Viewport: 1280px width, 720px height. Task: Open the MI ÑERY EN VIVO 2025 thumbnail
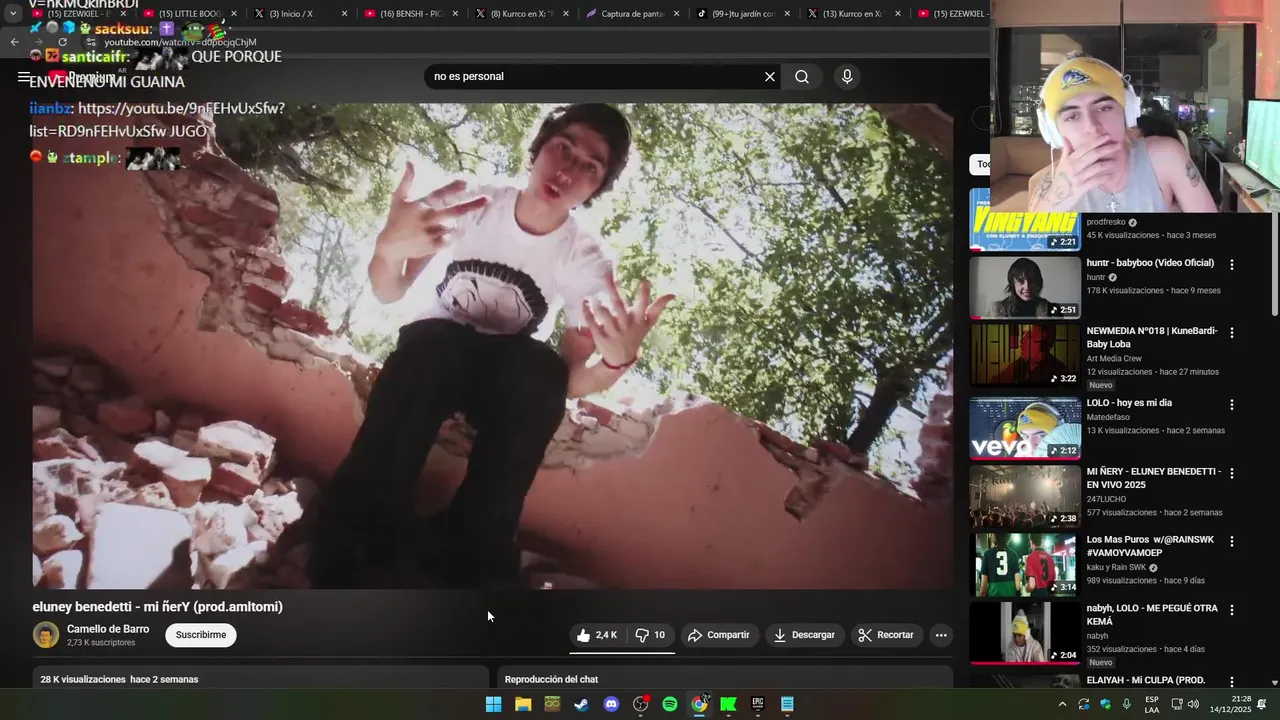(1025, 495)
